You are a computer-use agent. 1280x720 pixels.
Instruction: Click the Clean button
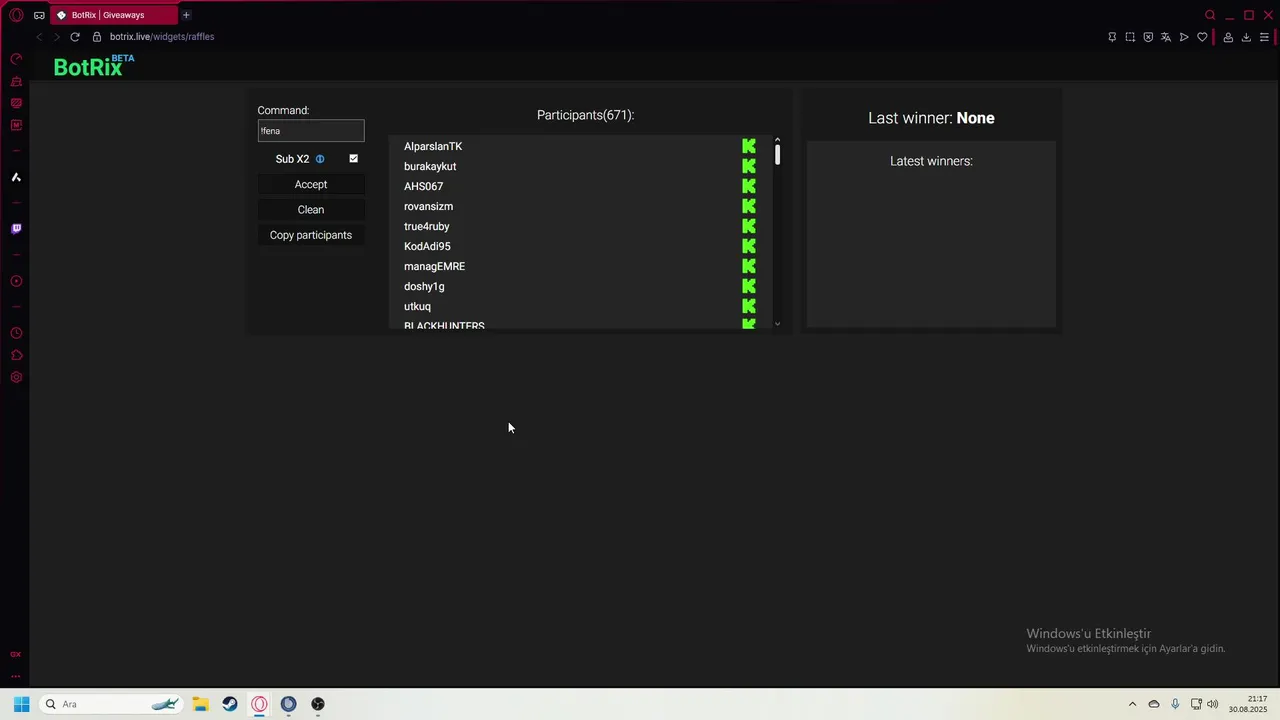(311, 210)
